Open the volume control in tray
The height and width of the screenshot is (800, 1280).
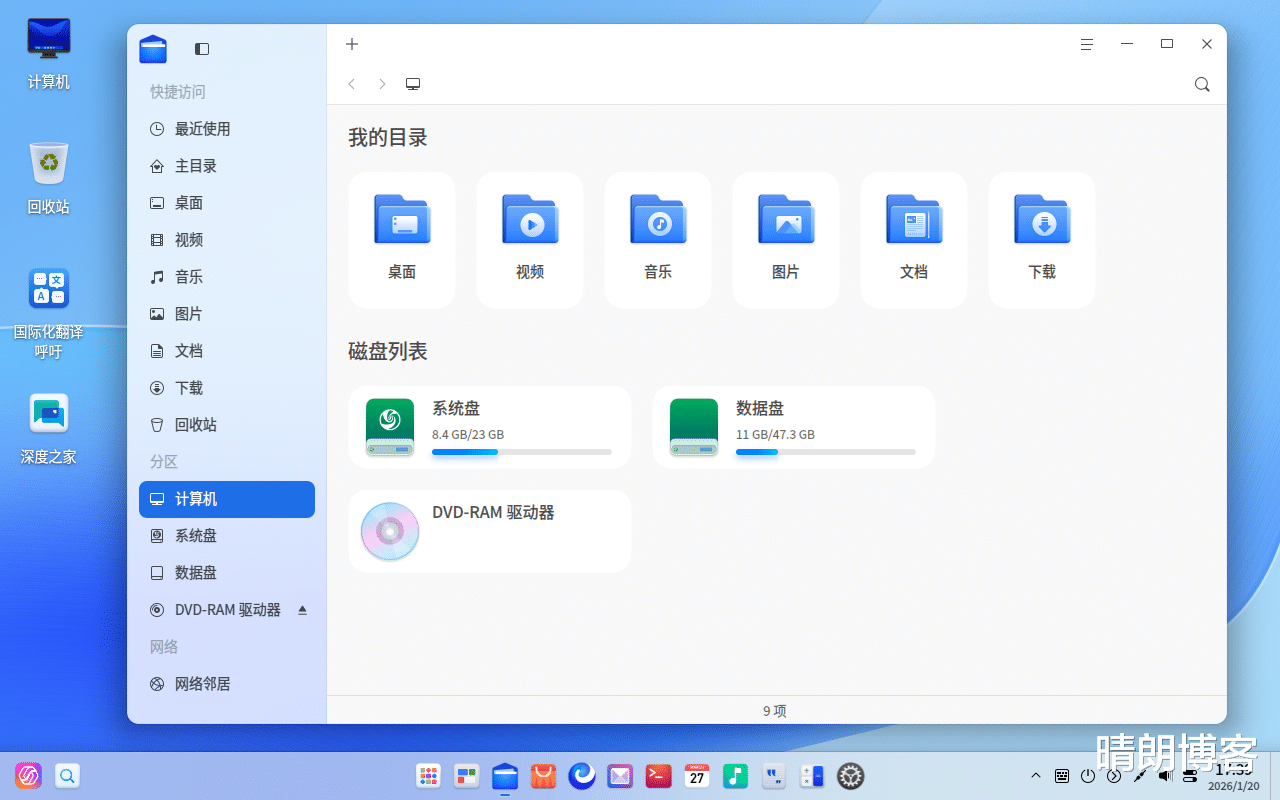(1165, 776)
